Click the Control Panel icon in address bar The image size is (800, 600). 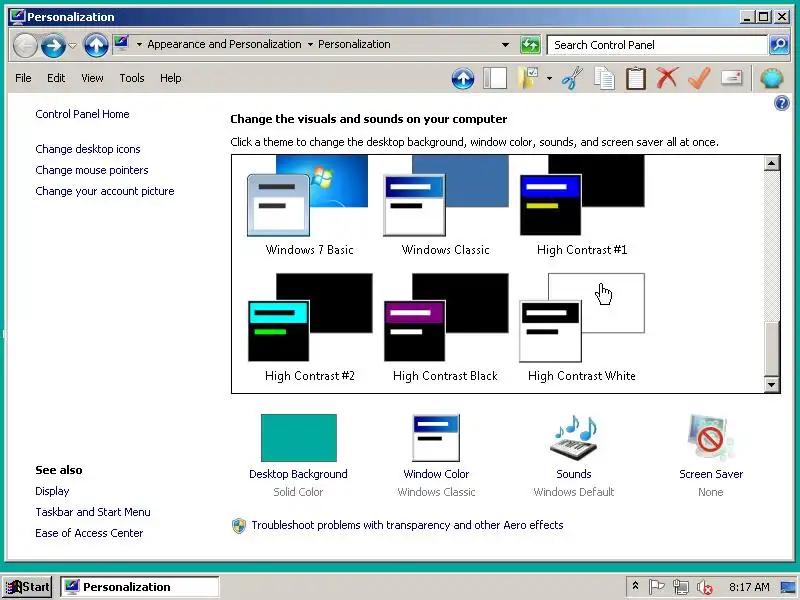click(121, 44)
